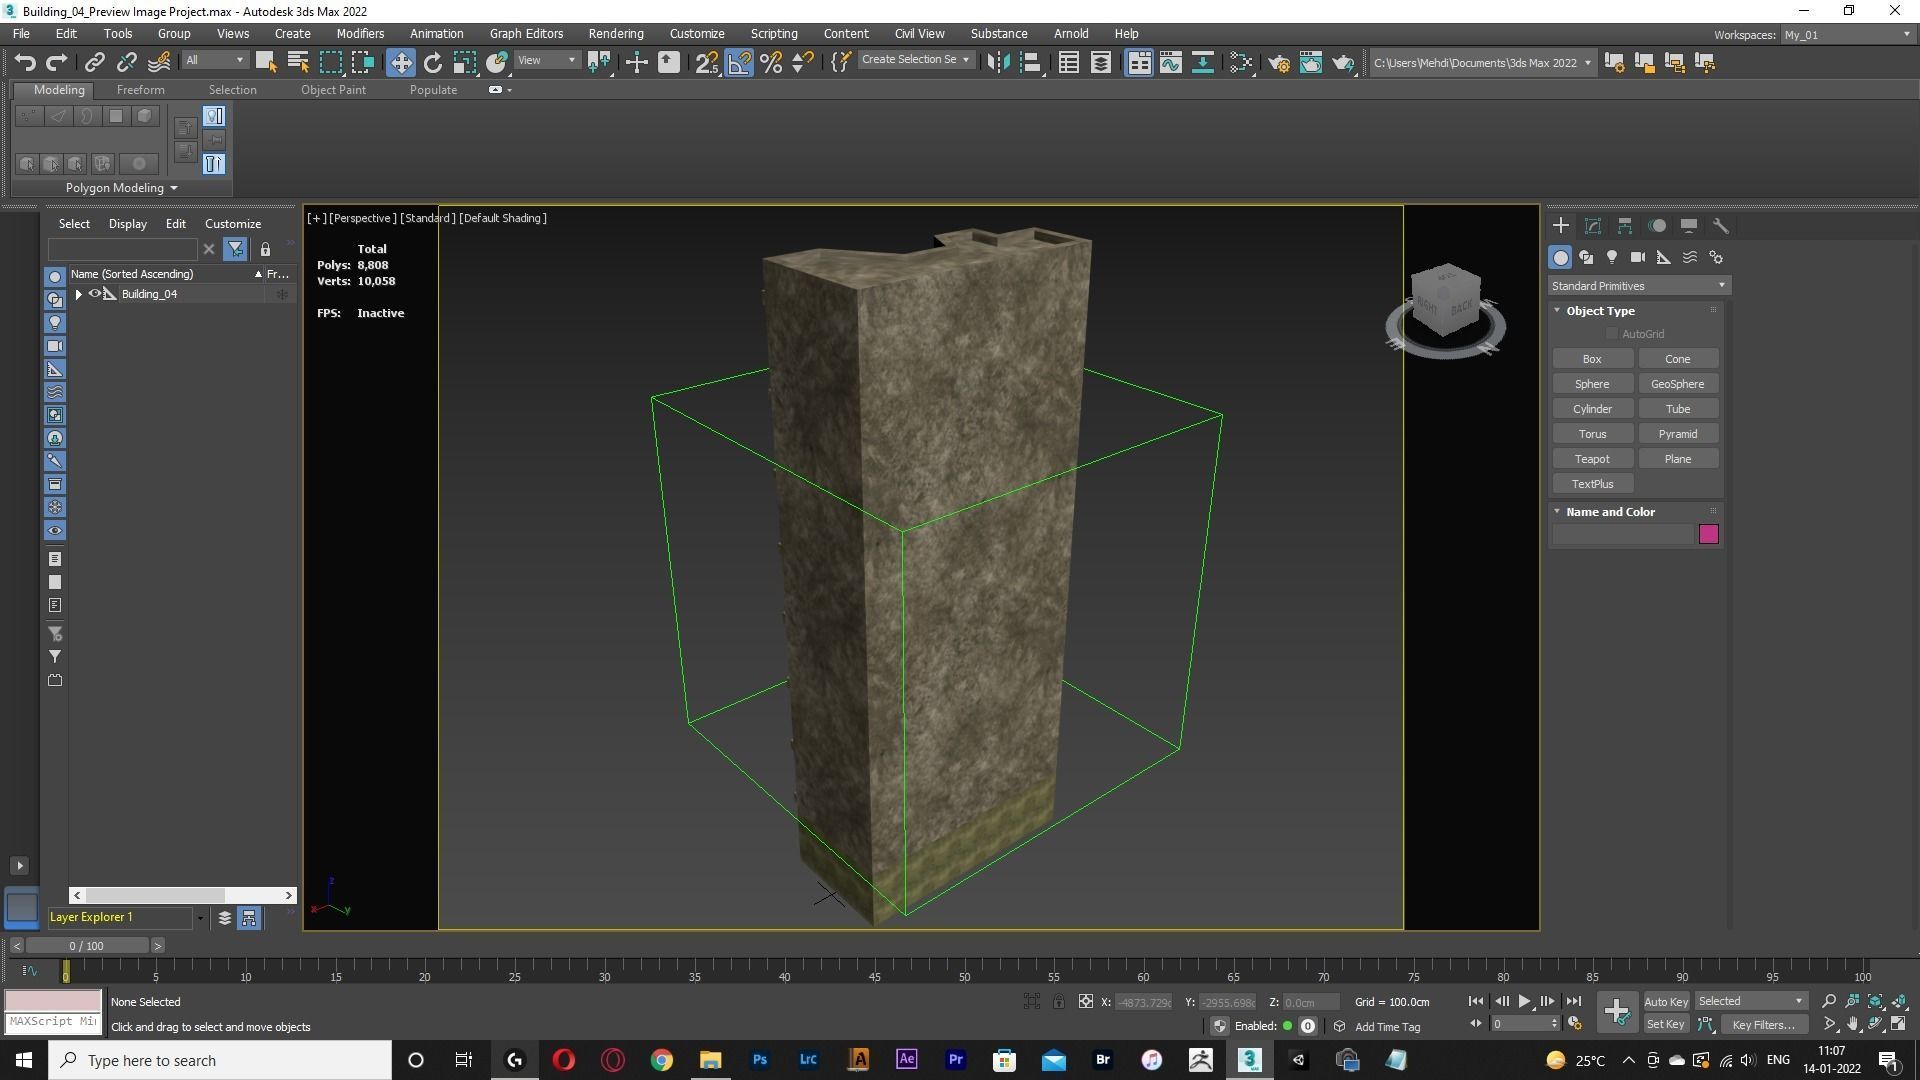Toggle display geometry filter in explorer sidebar

point(55,276)
